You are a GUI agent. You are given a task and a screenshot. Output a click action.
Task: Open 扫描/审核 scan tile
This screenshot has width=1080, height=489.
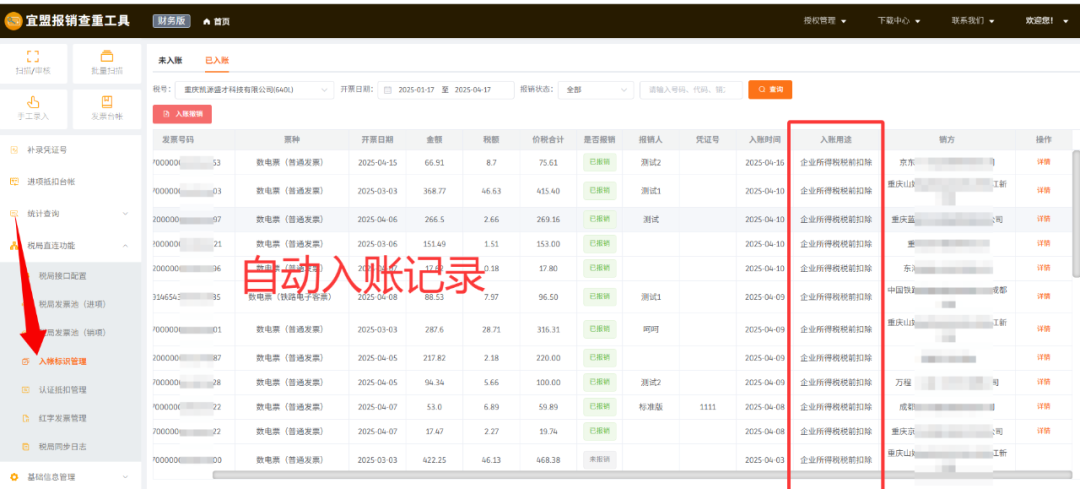[x=33, y=63]
